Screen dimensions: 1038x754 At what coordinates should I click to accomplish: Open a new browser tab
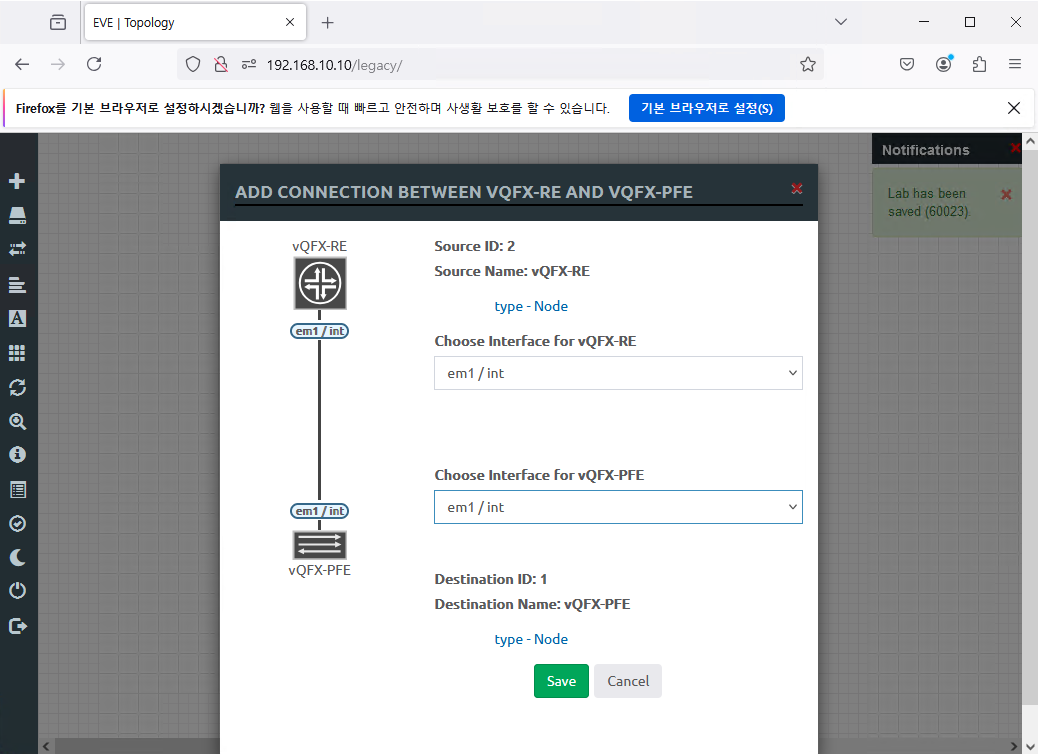click(x=328, y=23)
